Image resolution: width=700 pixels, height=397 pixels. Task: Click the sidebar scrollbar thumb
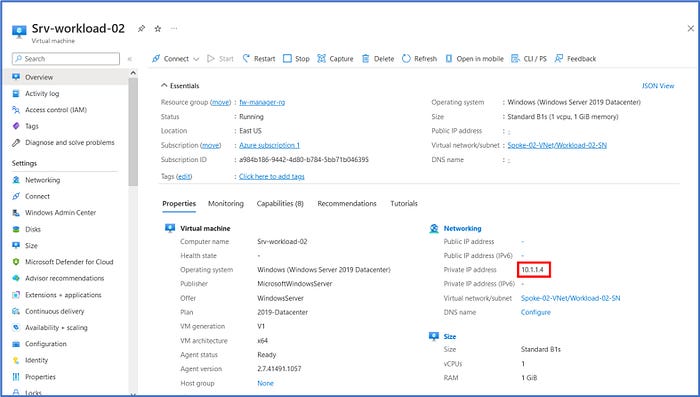[x=133, y=132]
